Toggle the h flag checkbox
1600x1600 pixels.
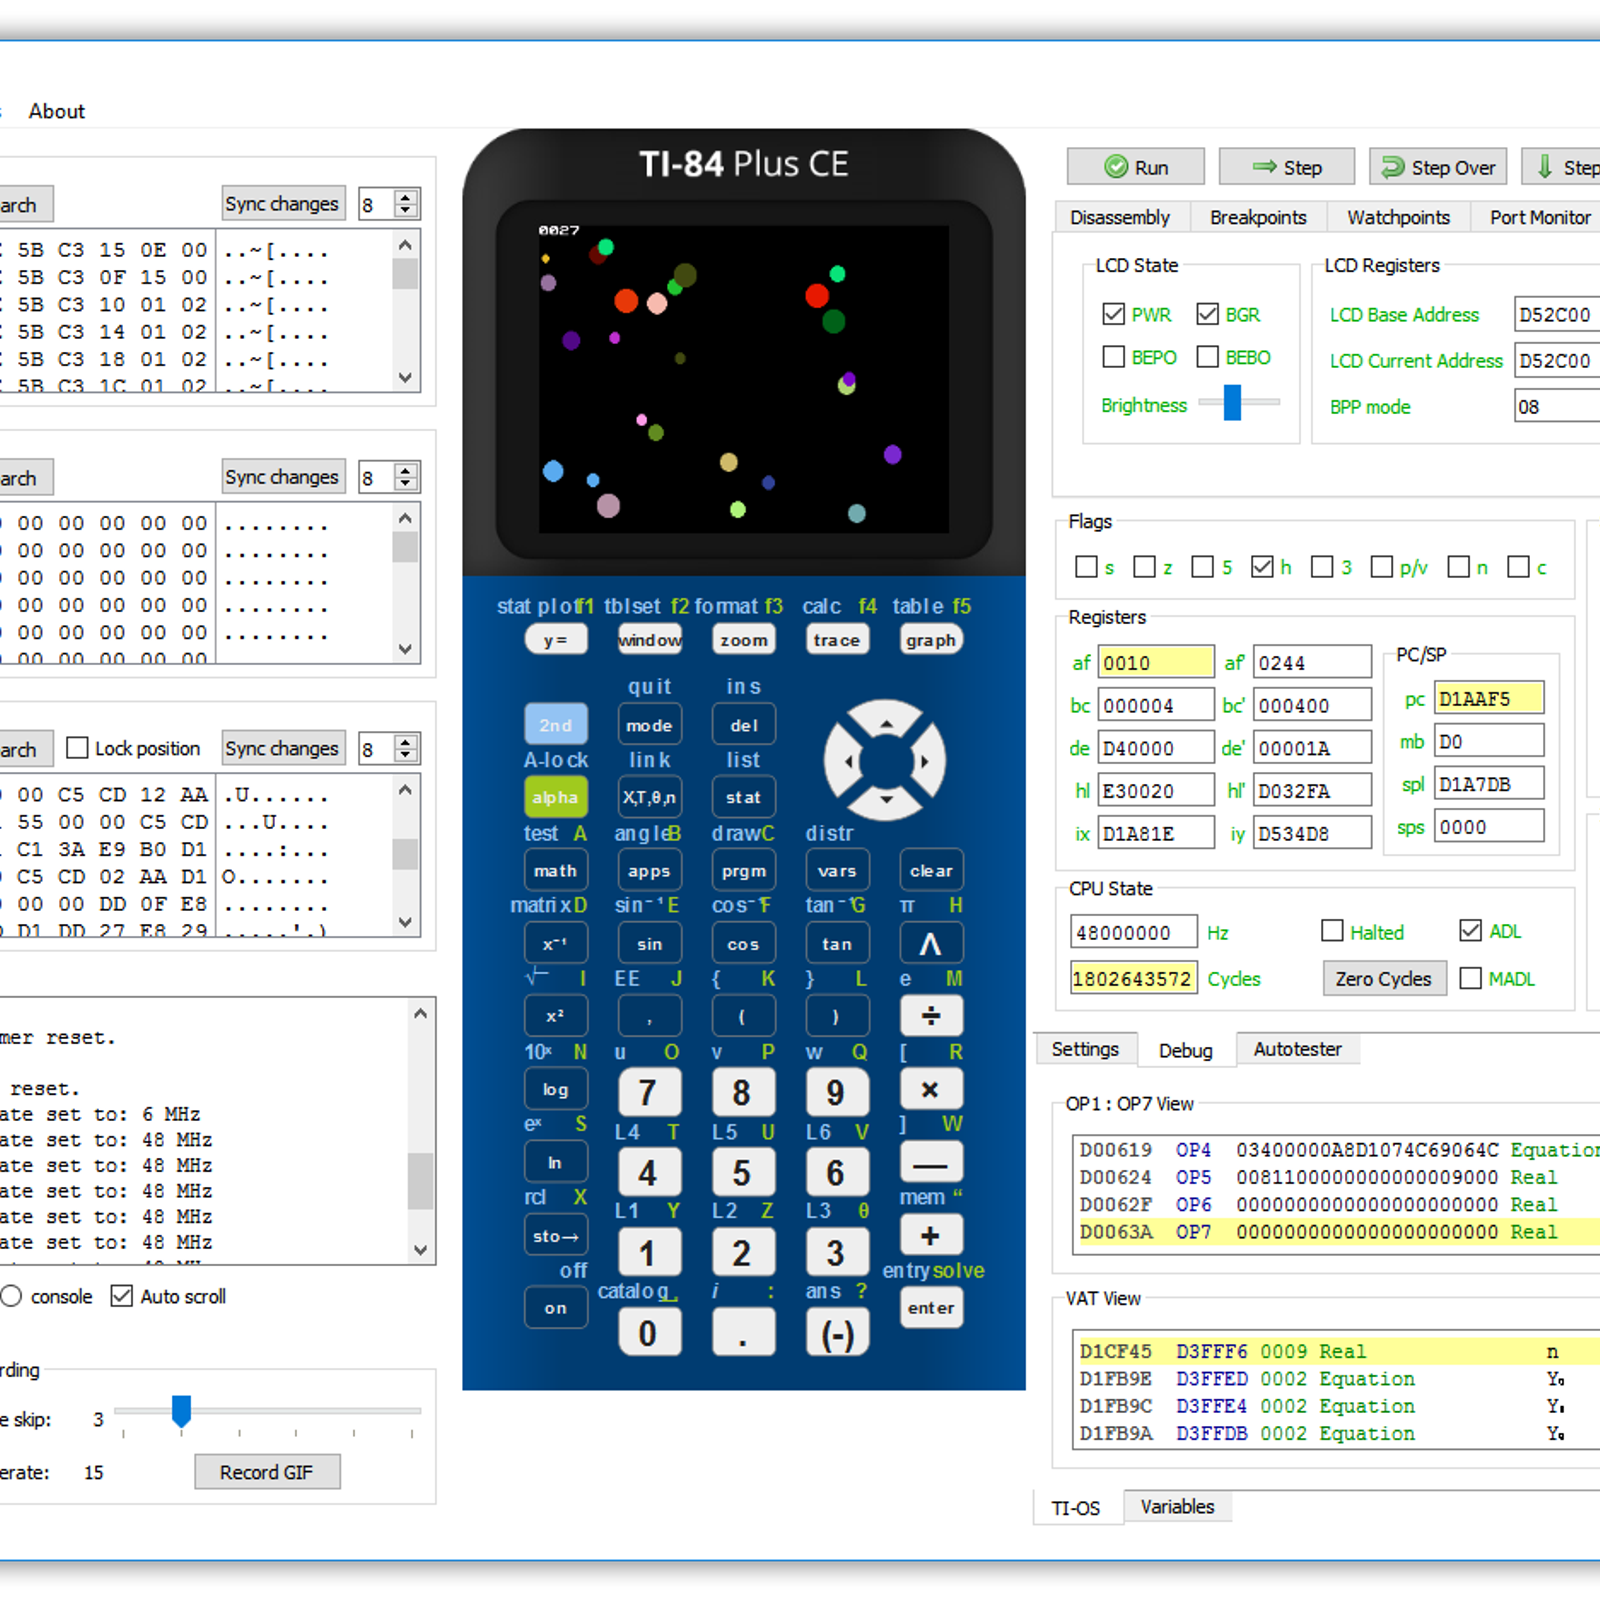click(1262, 567)
